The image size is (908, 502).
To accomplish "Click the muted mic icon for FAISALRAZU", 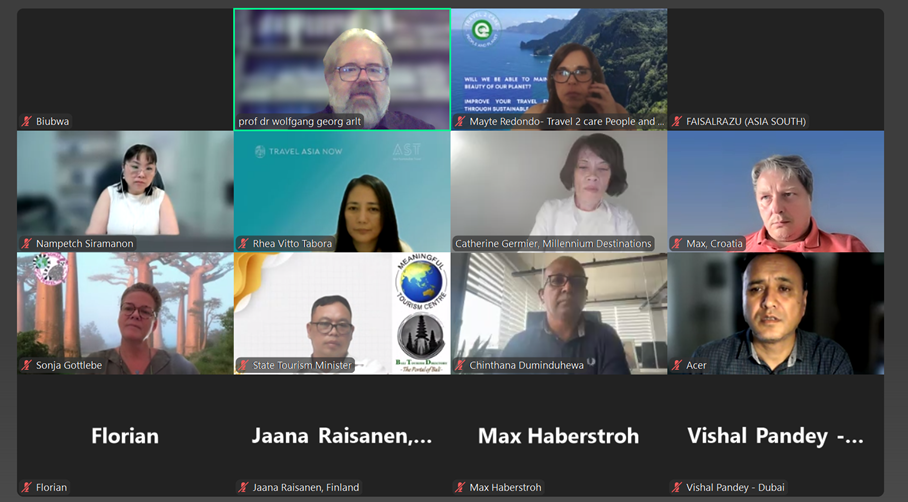I will (676, 122).
